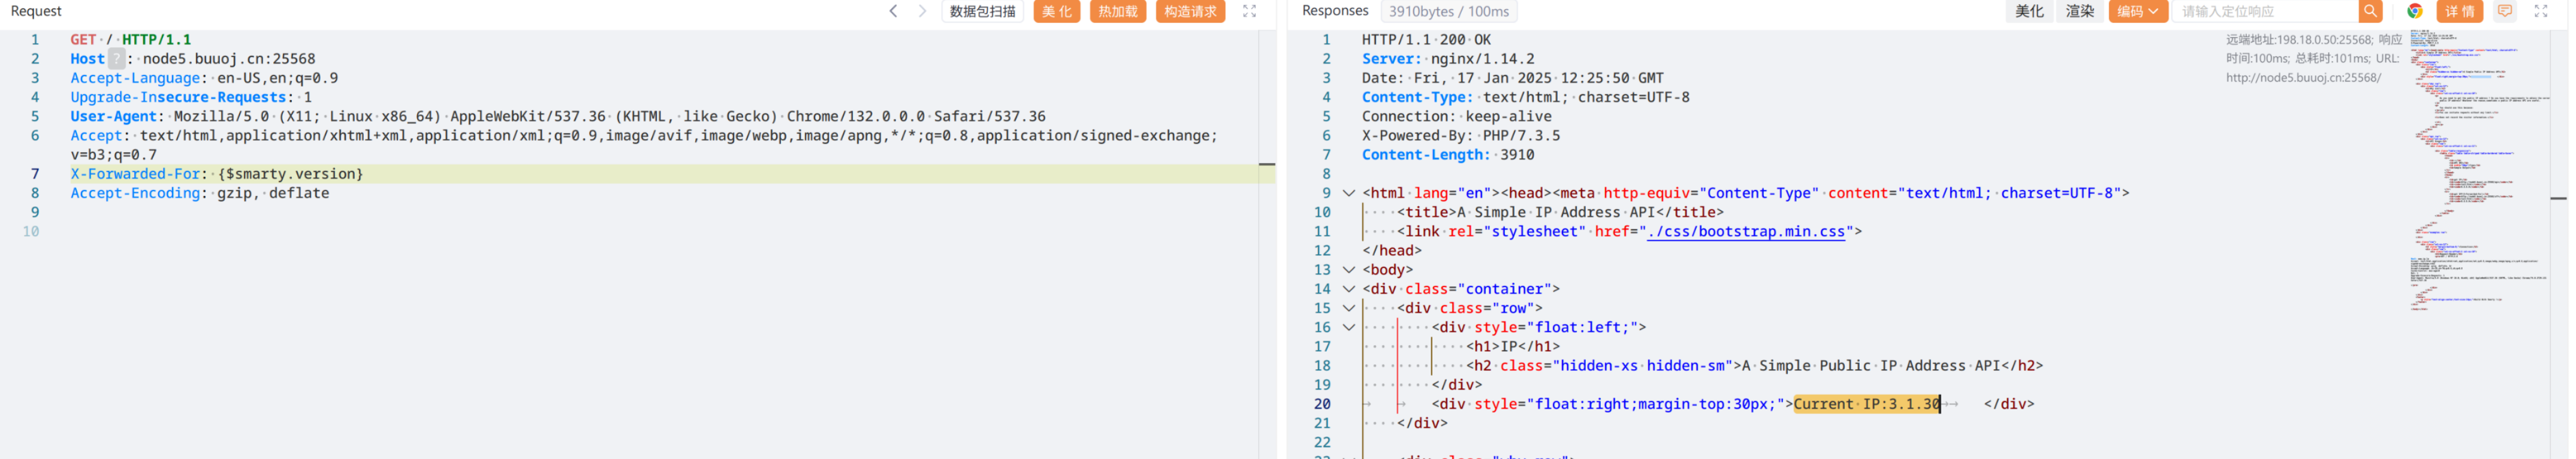Click the comment bubble icon in Responses toolbar

(x=2504, y=11)
